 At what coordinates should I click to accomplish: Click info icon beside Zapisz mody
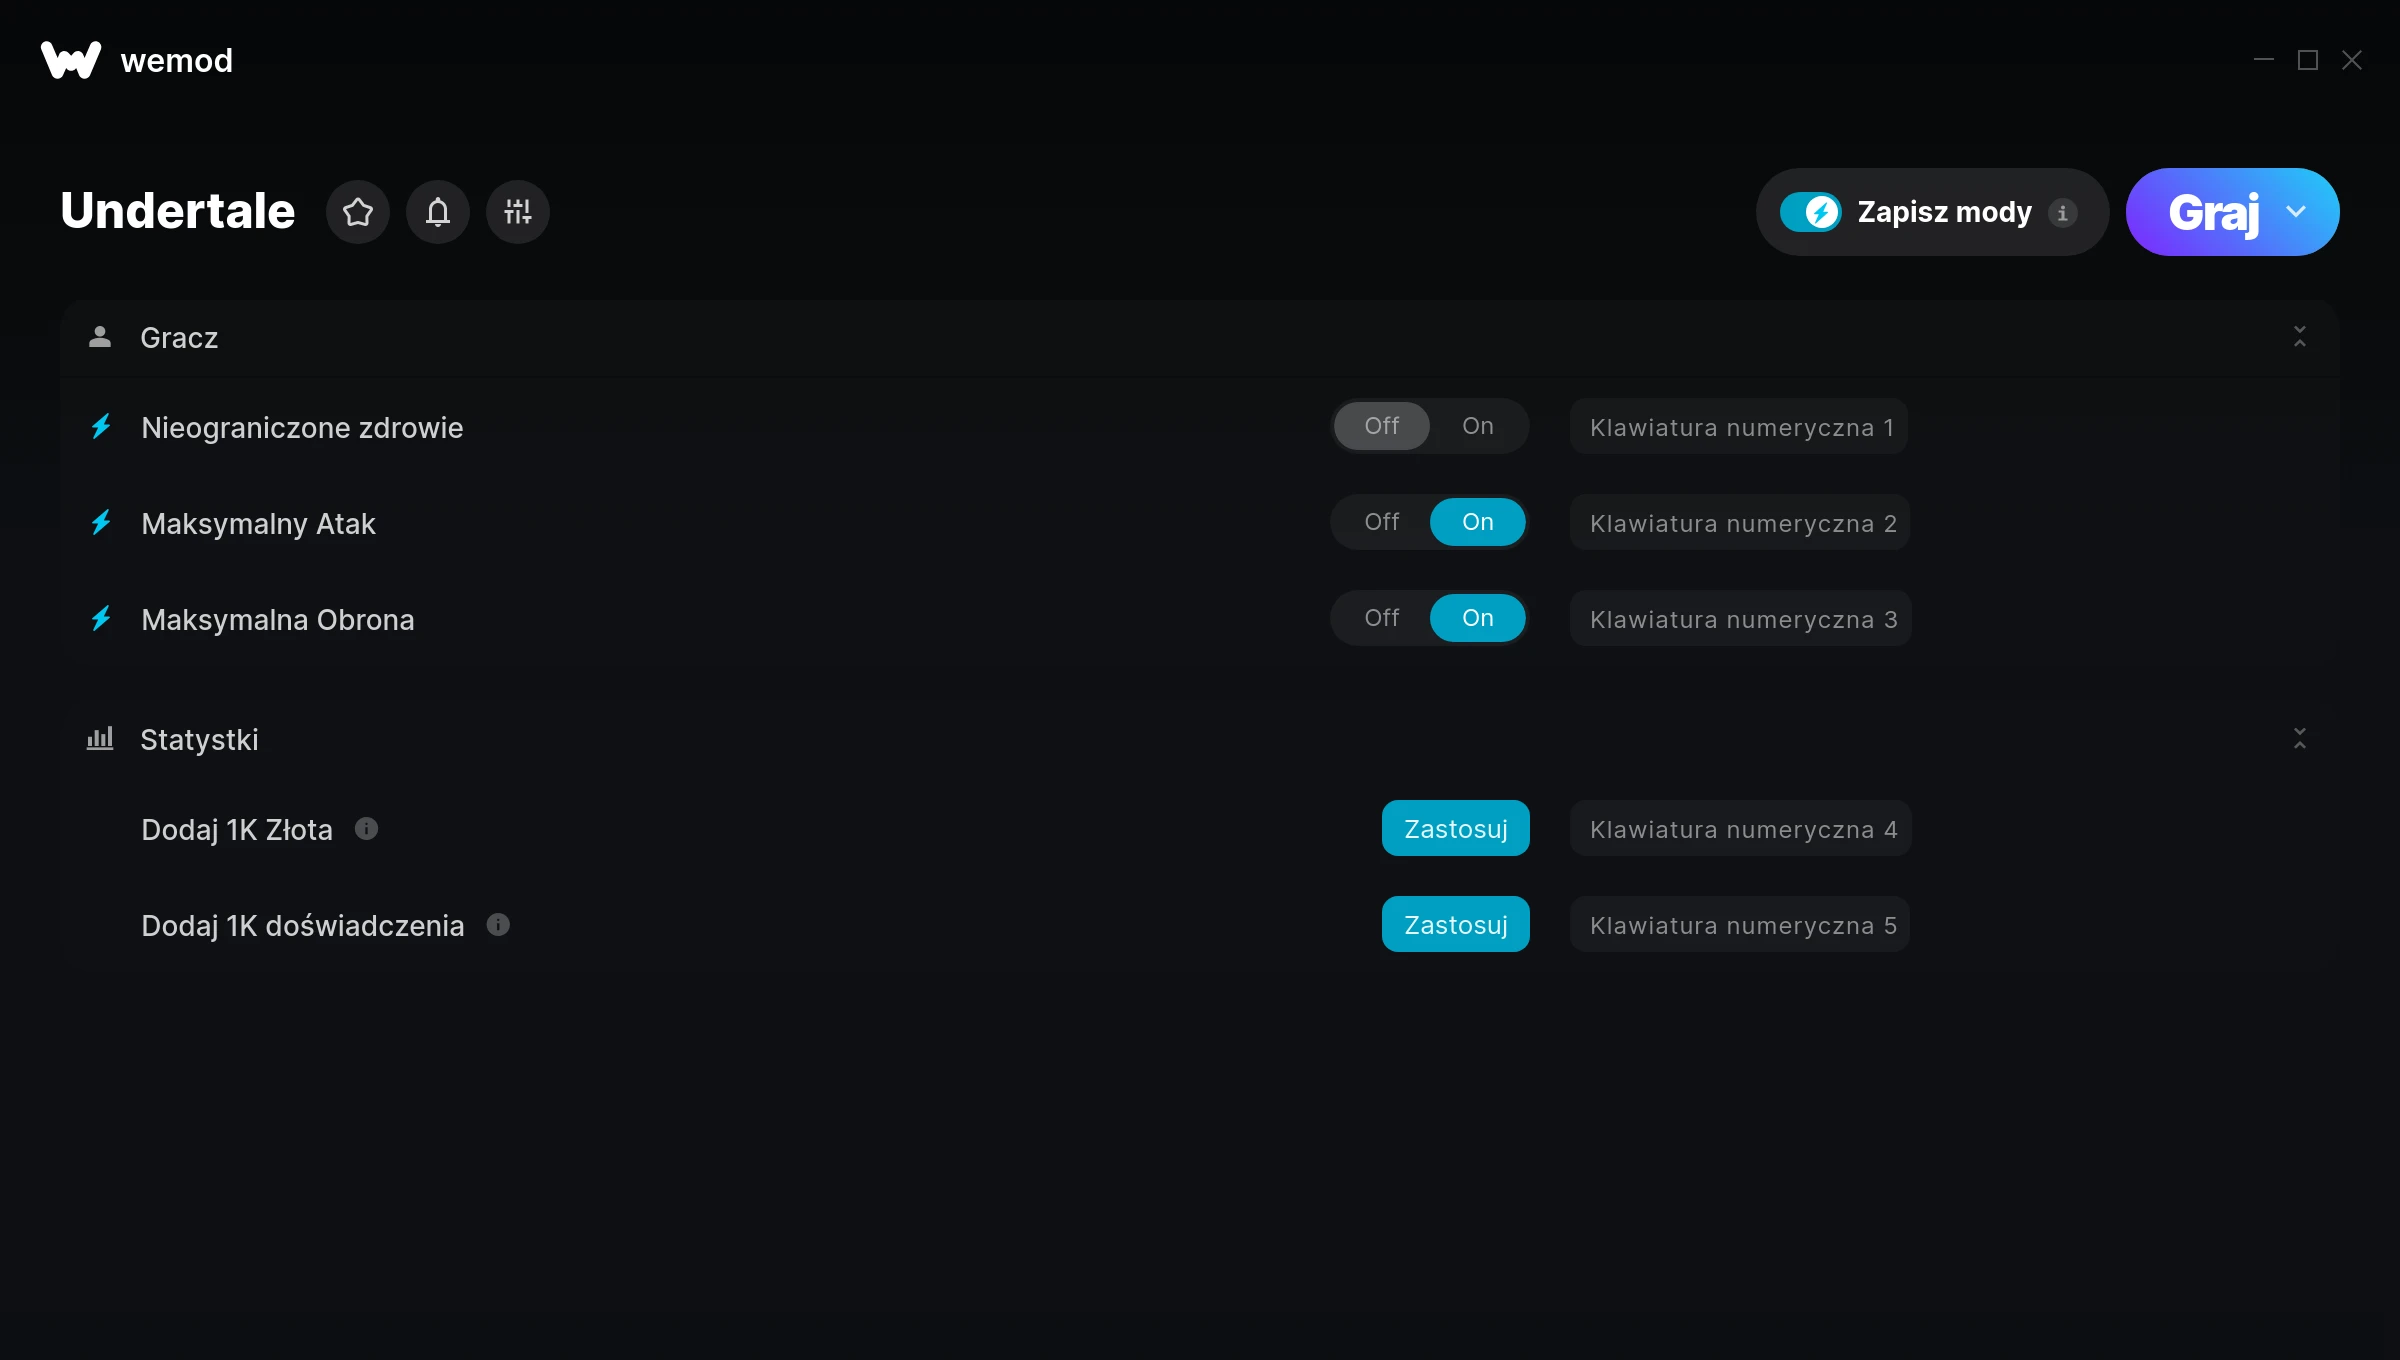[x=2062, y=213]
